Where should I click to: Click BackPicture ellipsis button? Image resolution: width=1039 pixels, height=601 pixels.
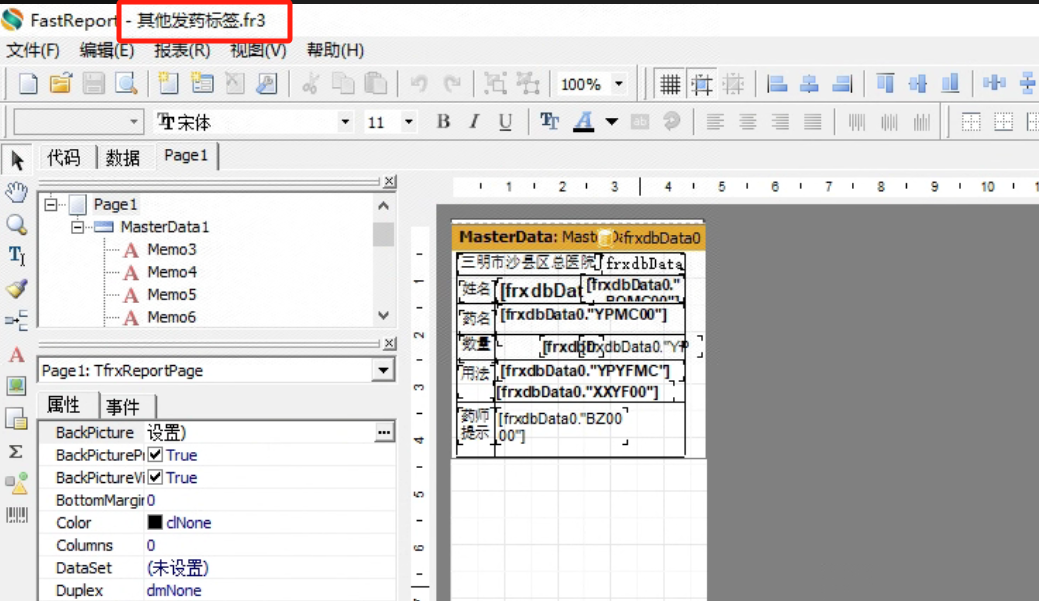384,433
